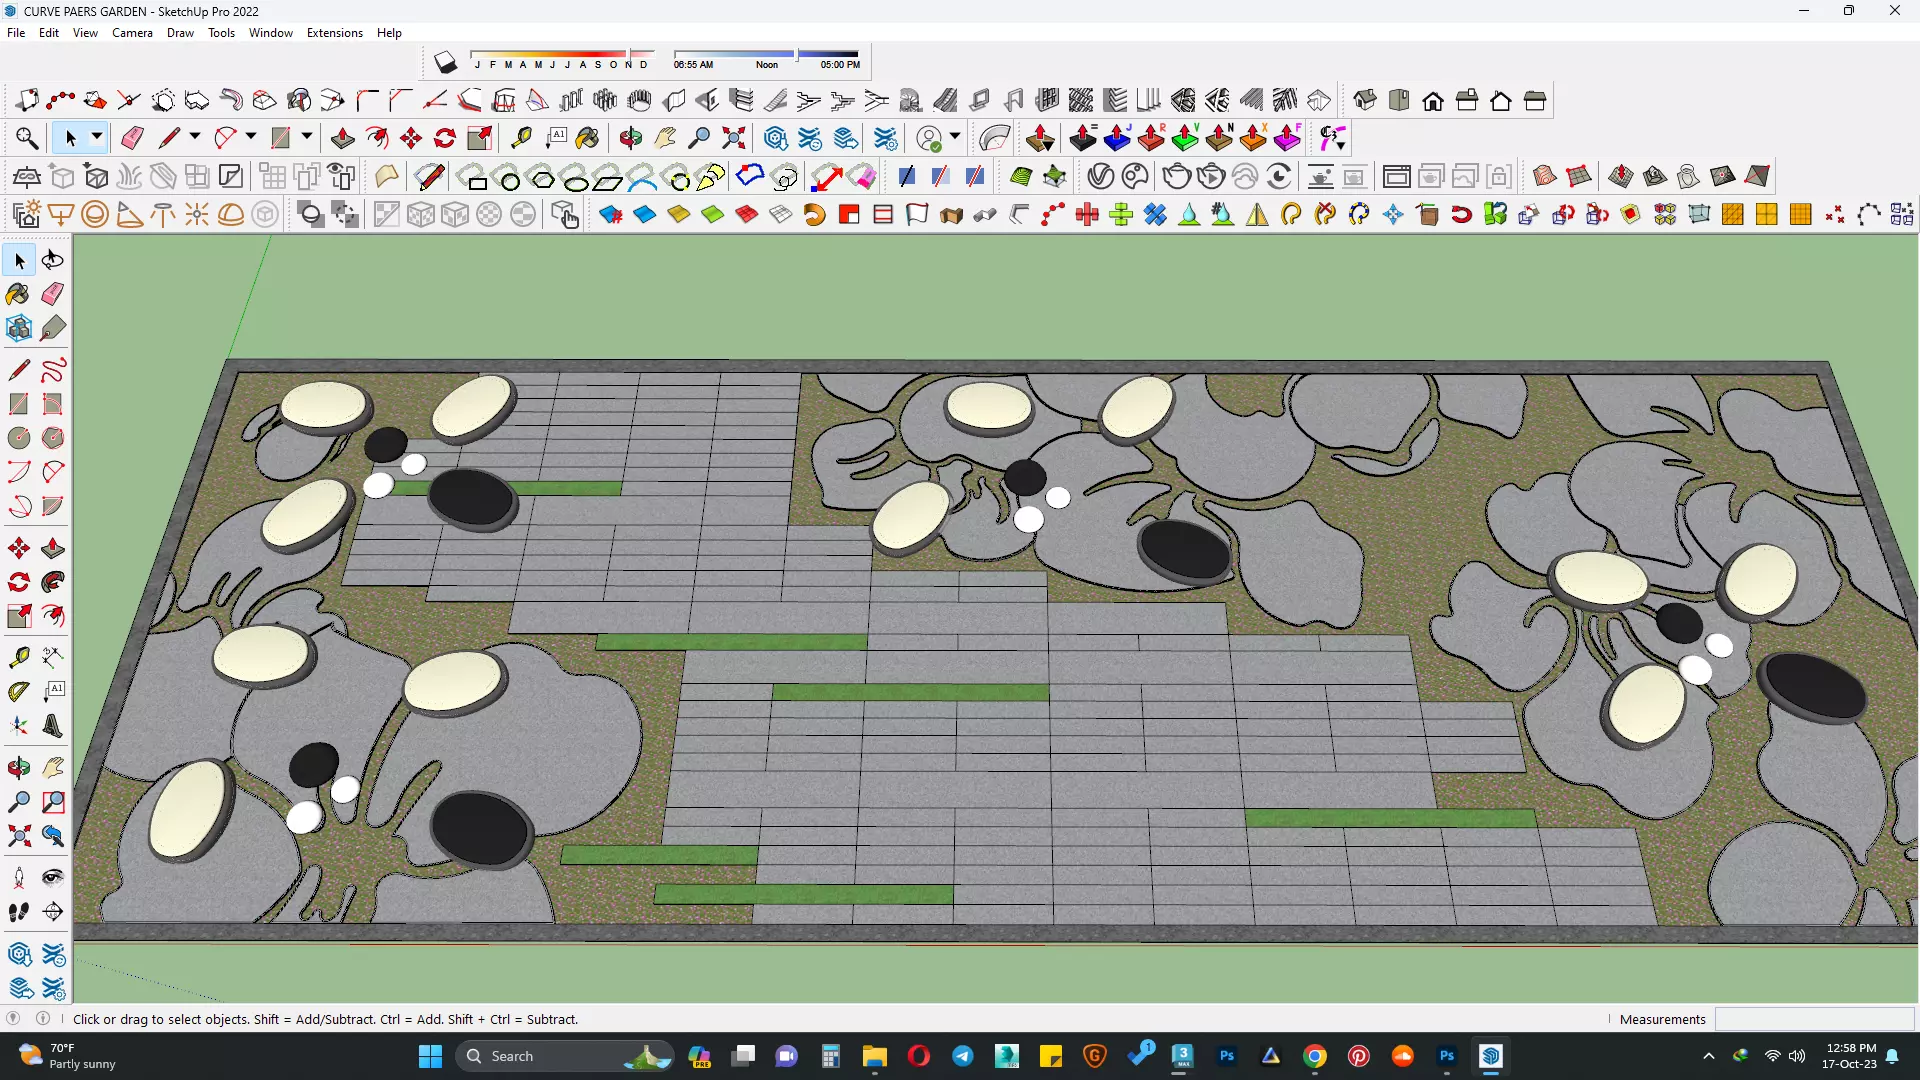
Task: Expand the Select tool dropdown arrow
Action: pos(97,137)
